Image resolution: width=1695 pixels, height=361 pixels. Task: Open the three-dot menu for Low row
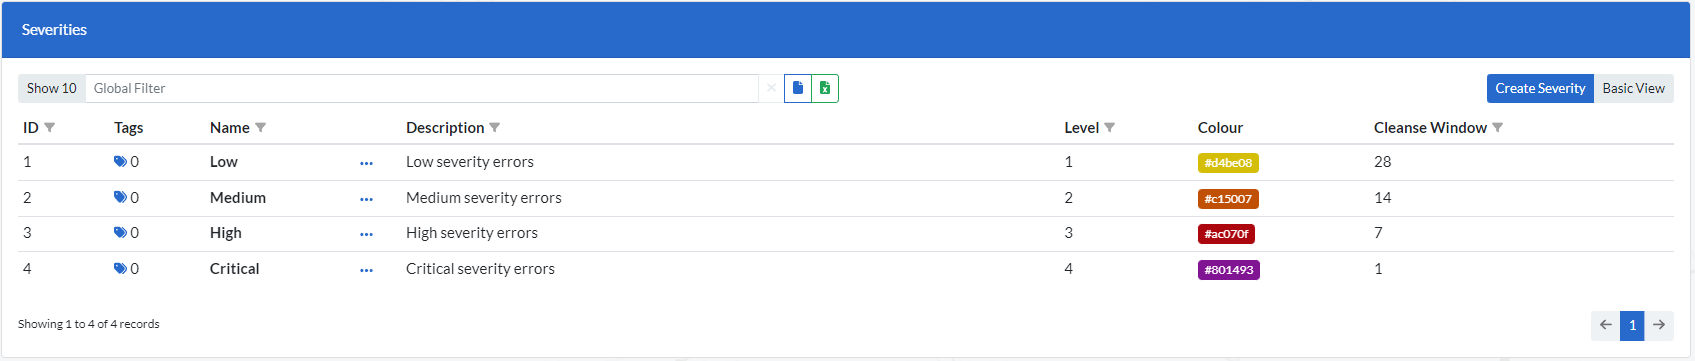point(366,163)
